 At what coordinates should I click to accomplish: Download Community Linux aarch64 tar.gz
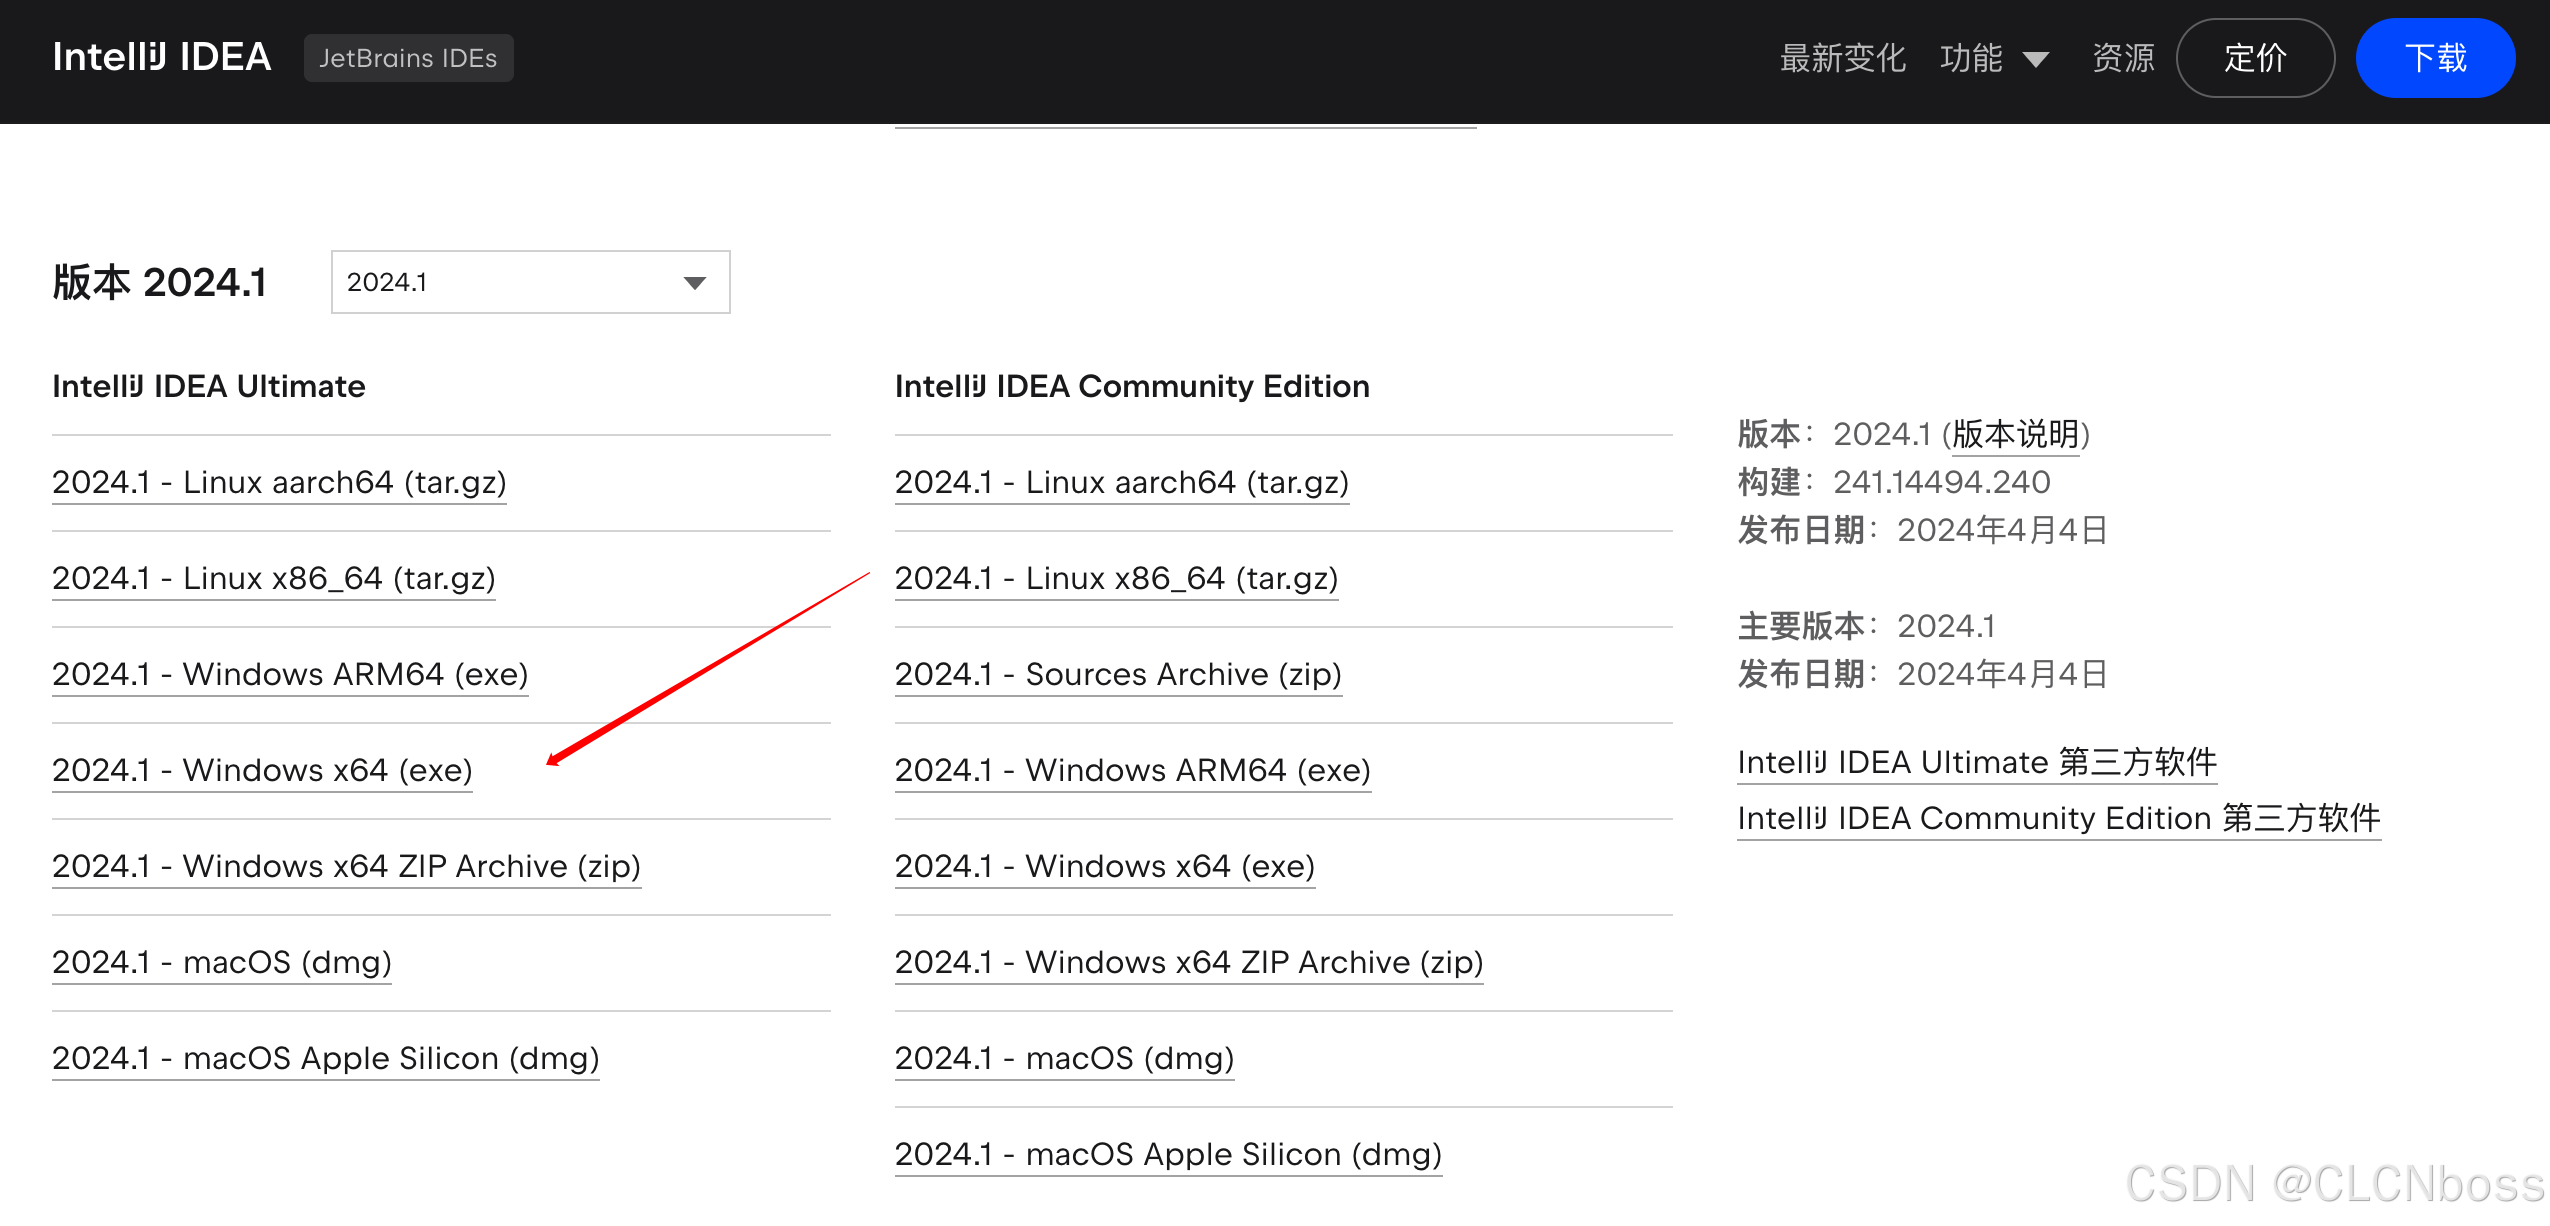1122,482
